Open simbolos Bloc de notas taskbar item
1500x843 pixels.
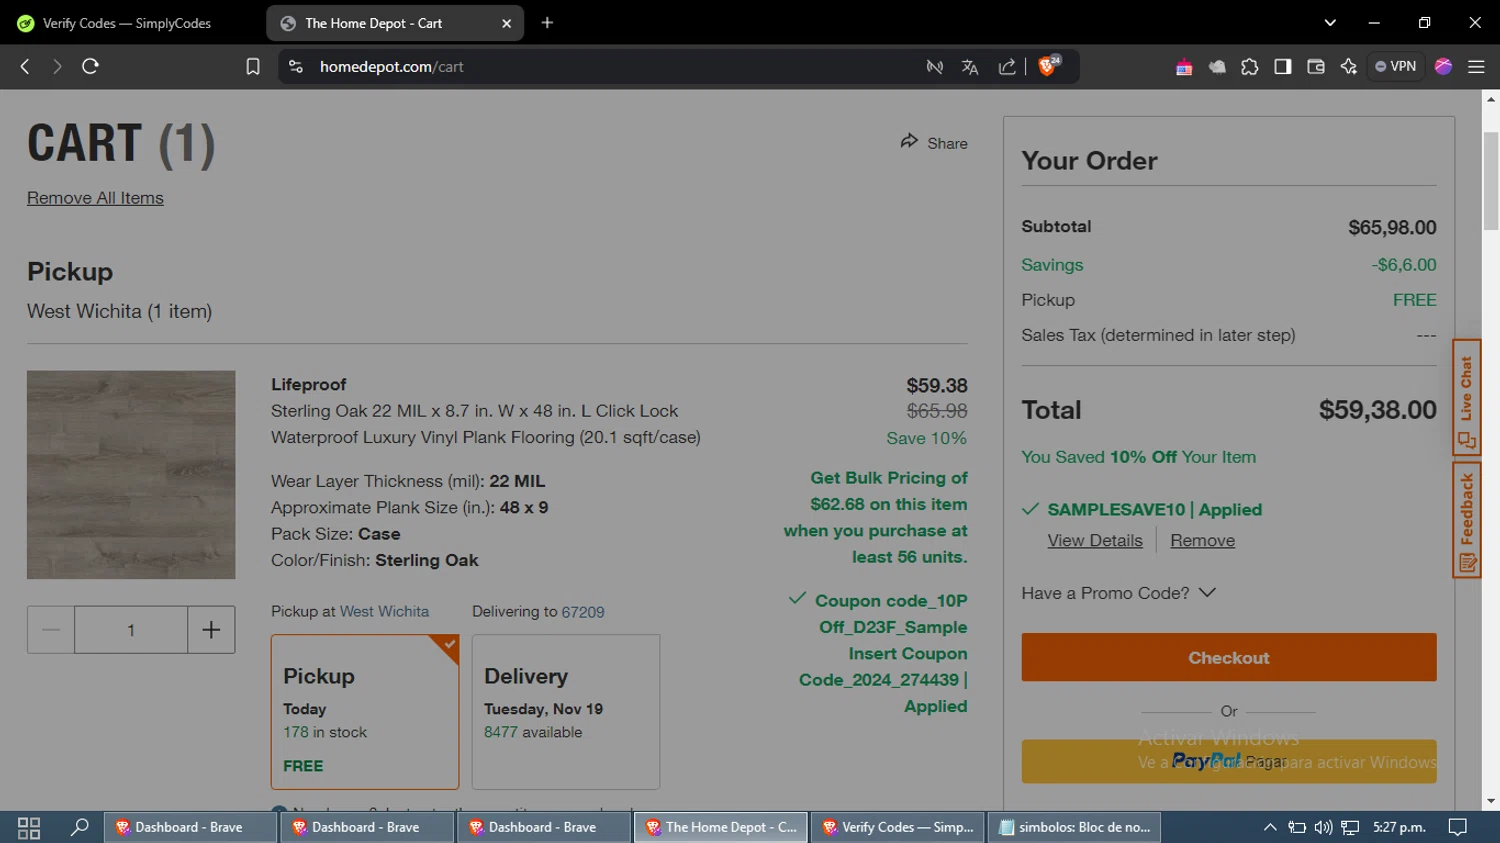pyautogui.click(x=1074, y=828)
